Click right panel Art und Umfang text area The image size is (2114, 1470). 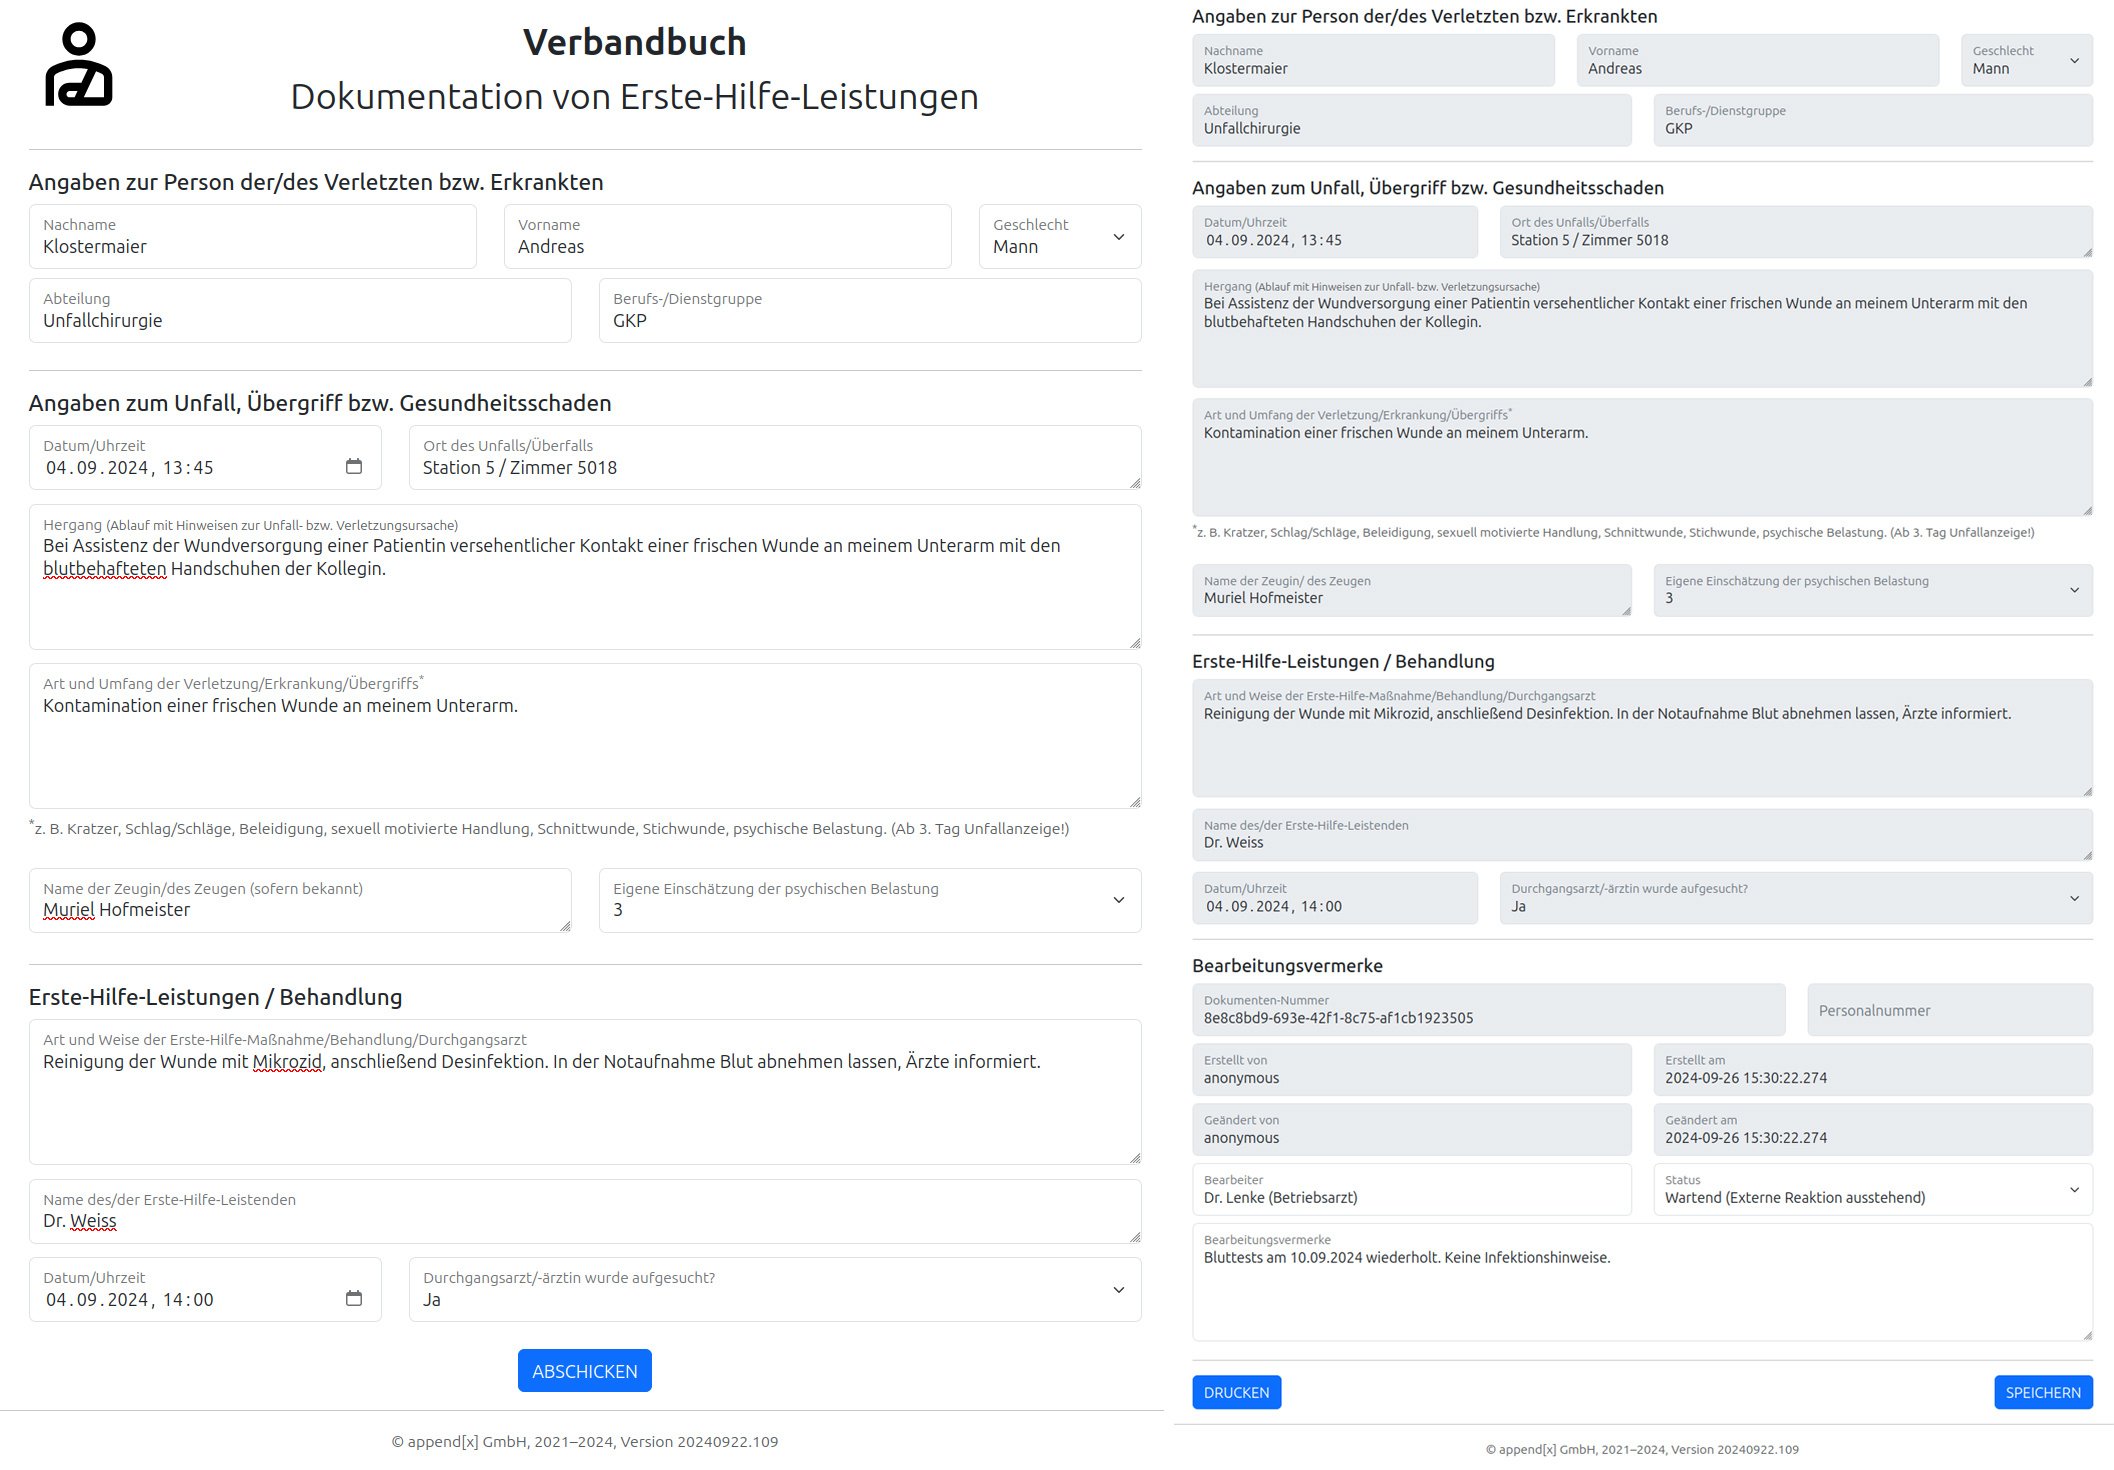point(1643,458)
